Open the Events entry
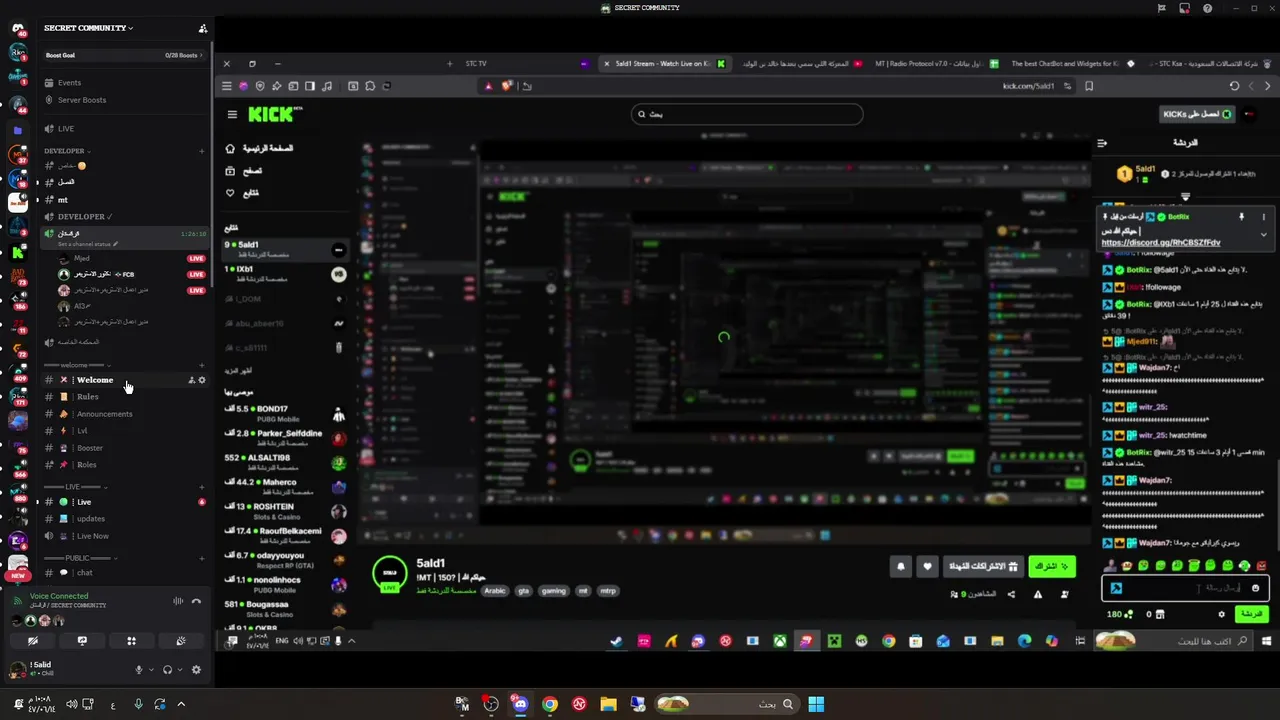Image resolution: width=1280 pixels, height=720 pixels. tap(124, 83)
